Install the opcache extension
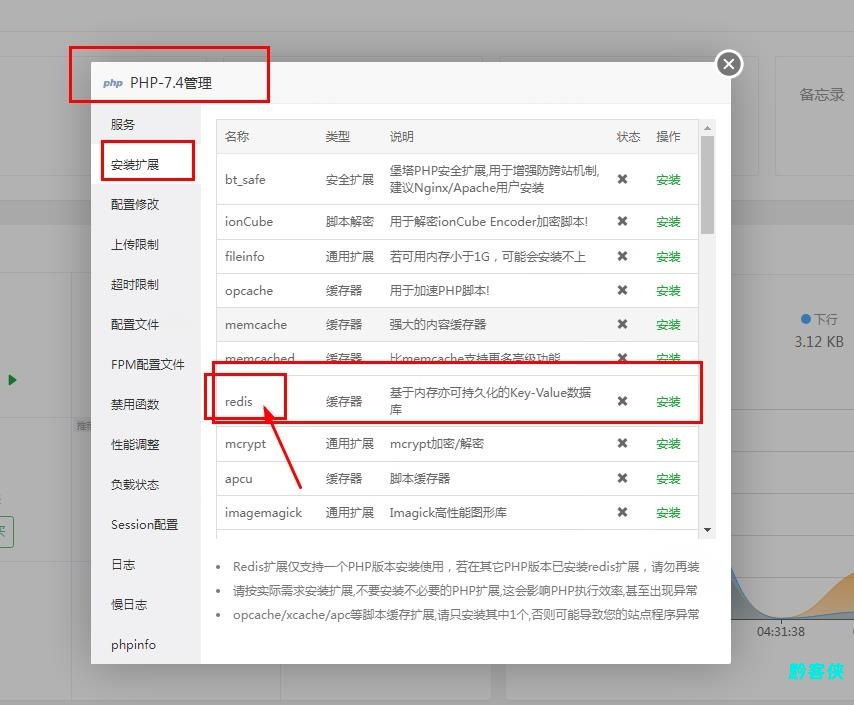Viewport: 854px width, 705px height. (668, 291)
